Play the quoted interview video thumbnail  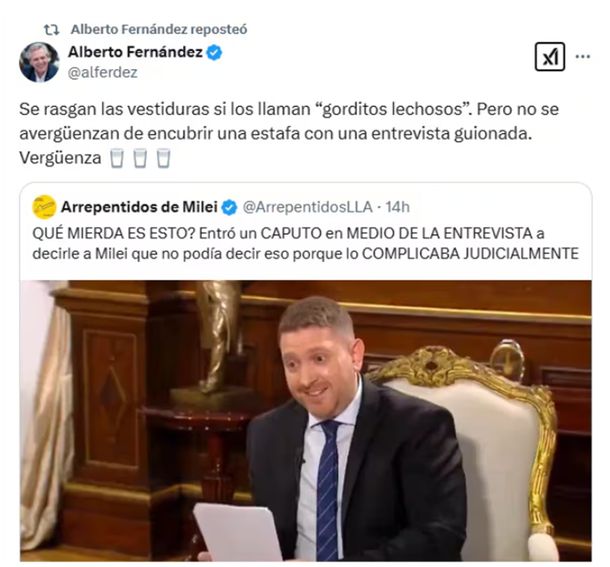click(306, 421)
